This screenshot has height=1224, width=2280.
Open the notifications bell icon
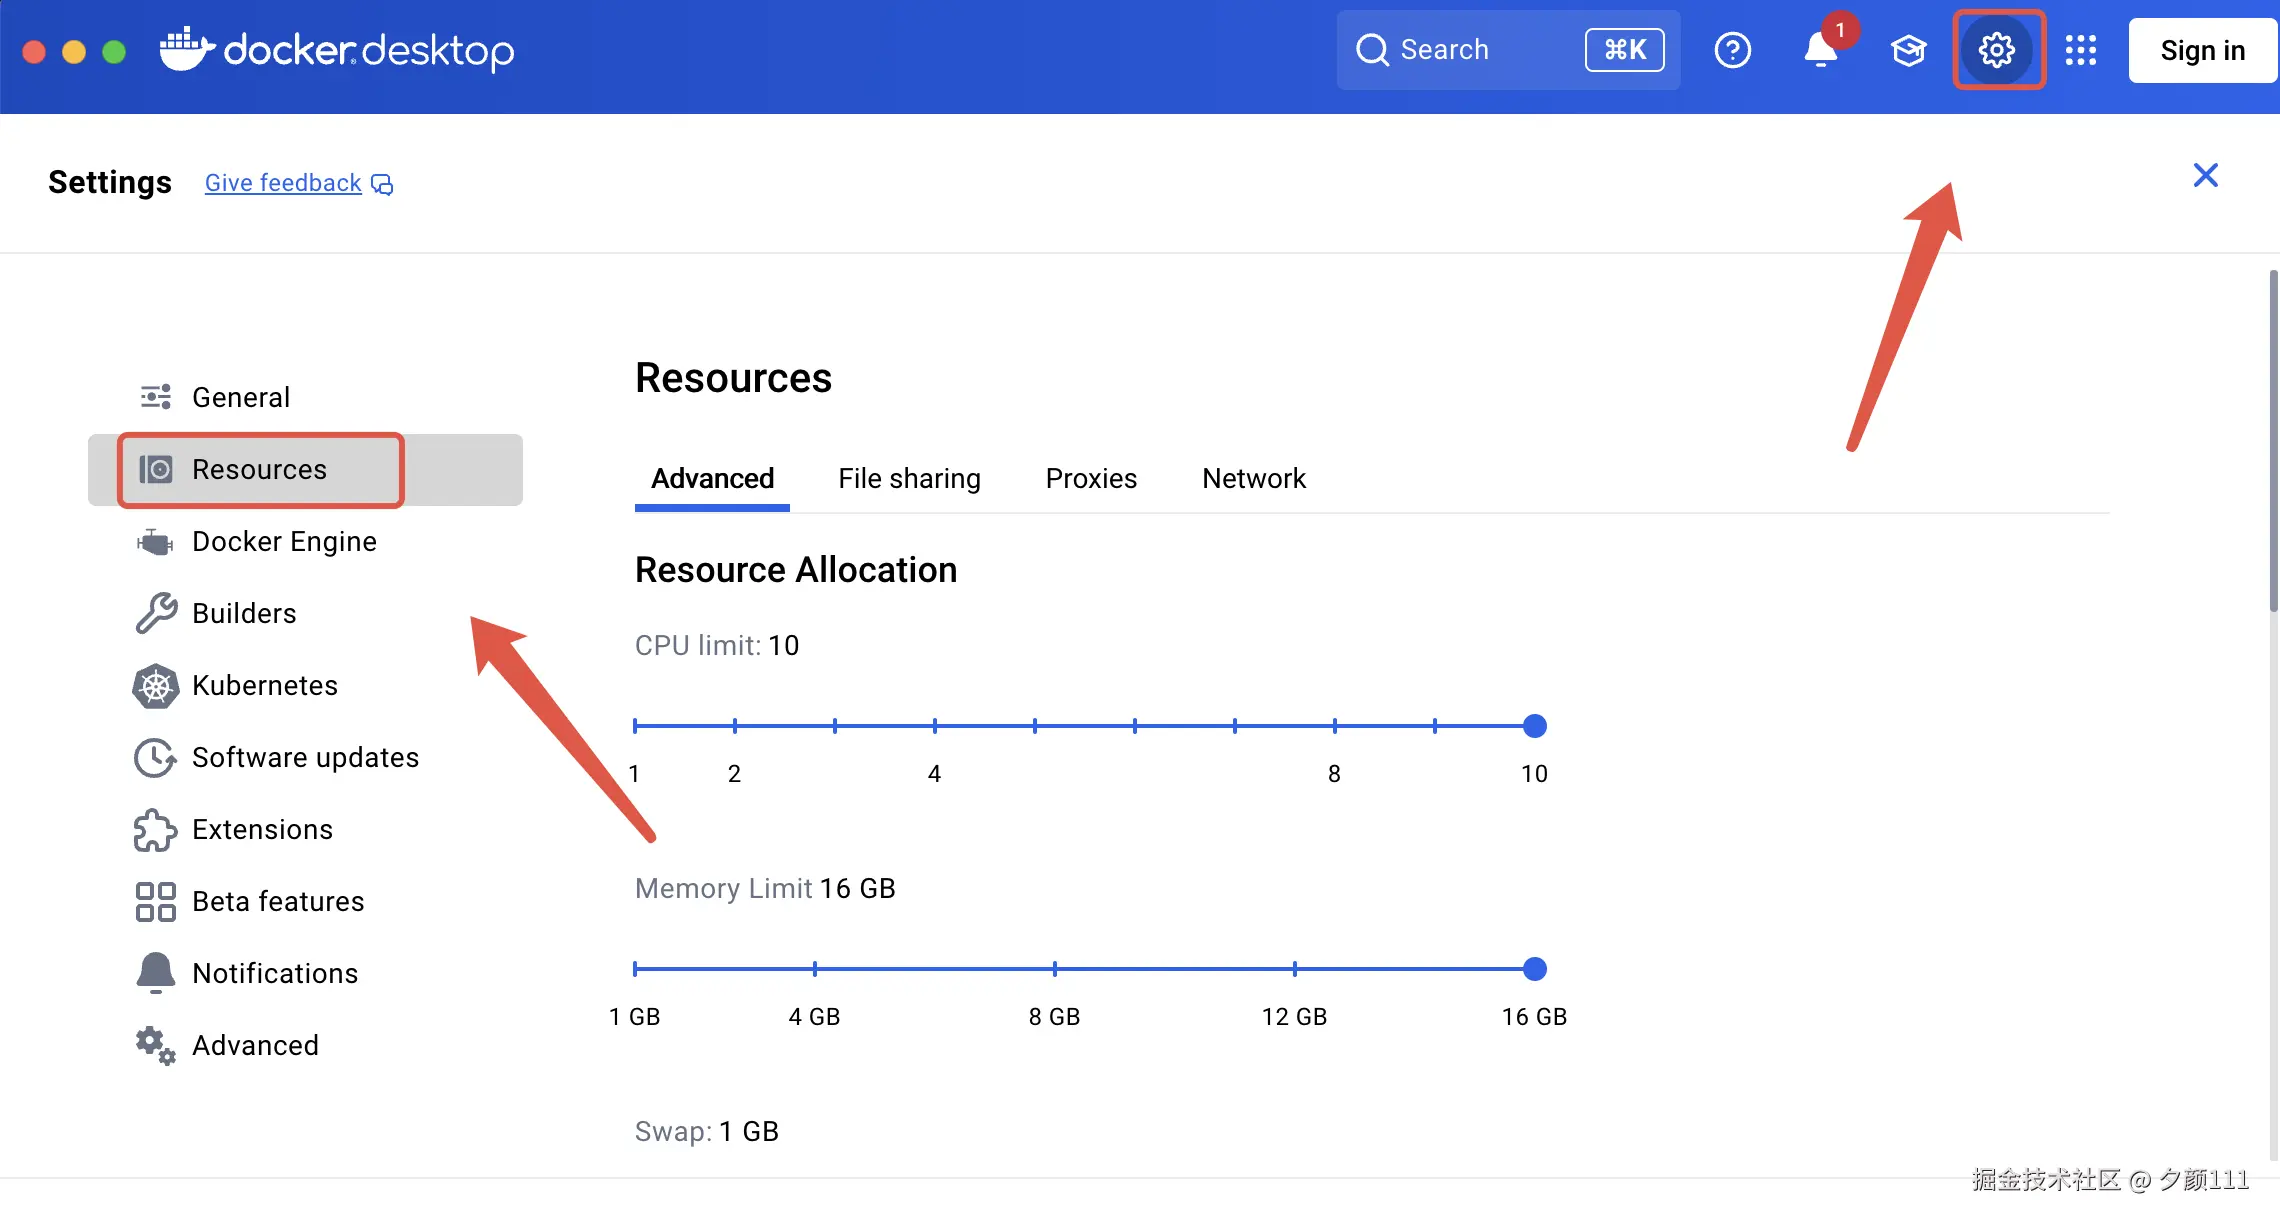1820,50
